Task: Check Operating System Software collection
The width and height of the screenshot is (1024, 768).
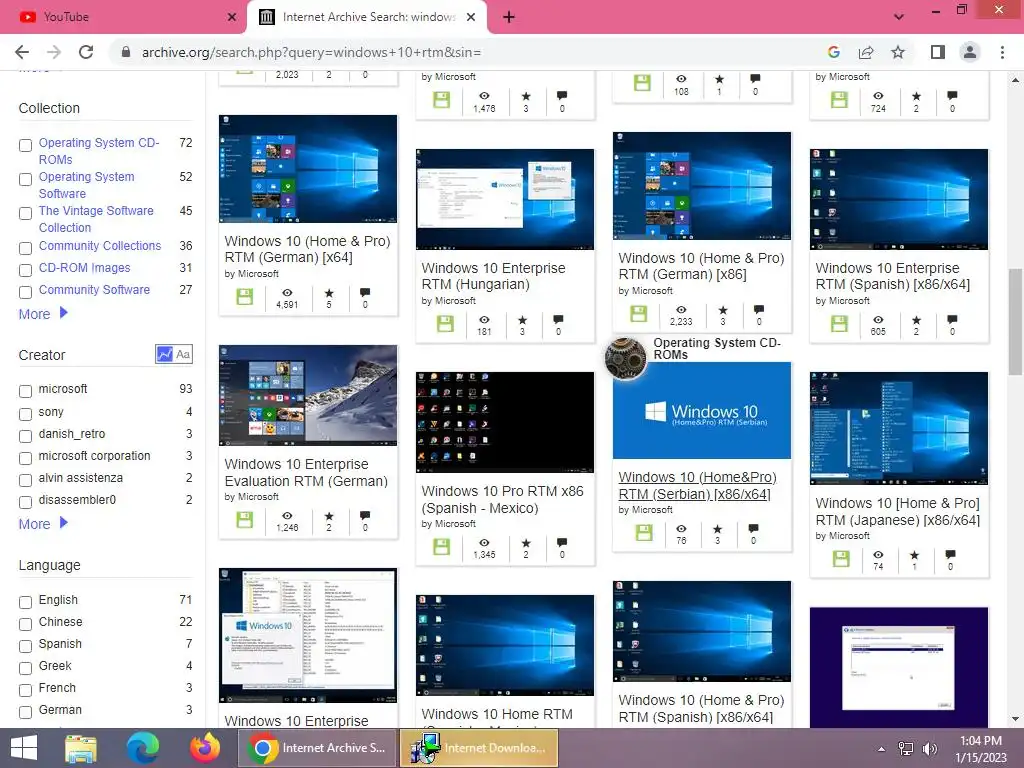Action: pyautogui.click(x=25, y=180)
